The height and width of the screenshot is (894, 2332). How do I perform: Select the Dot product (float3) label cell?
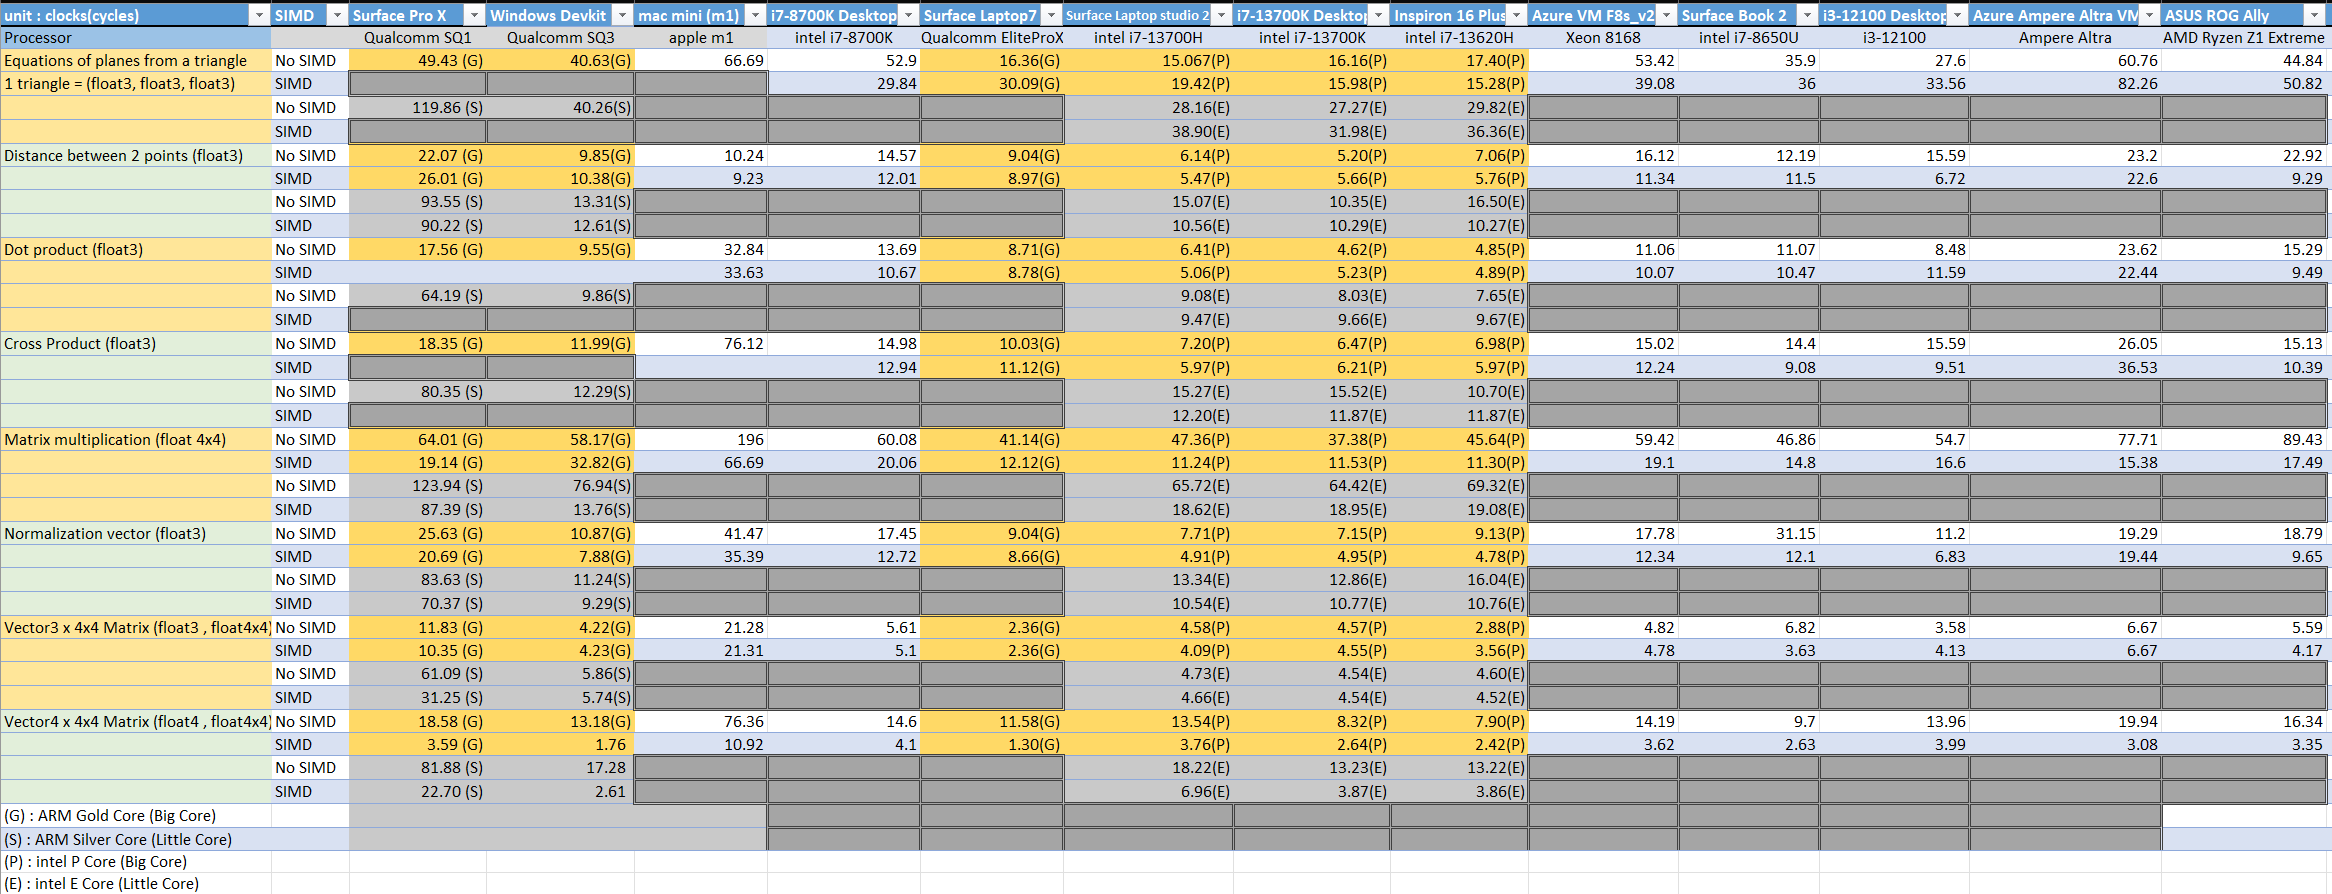click(135, 249)
